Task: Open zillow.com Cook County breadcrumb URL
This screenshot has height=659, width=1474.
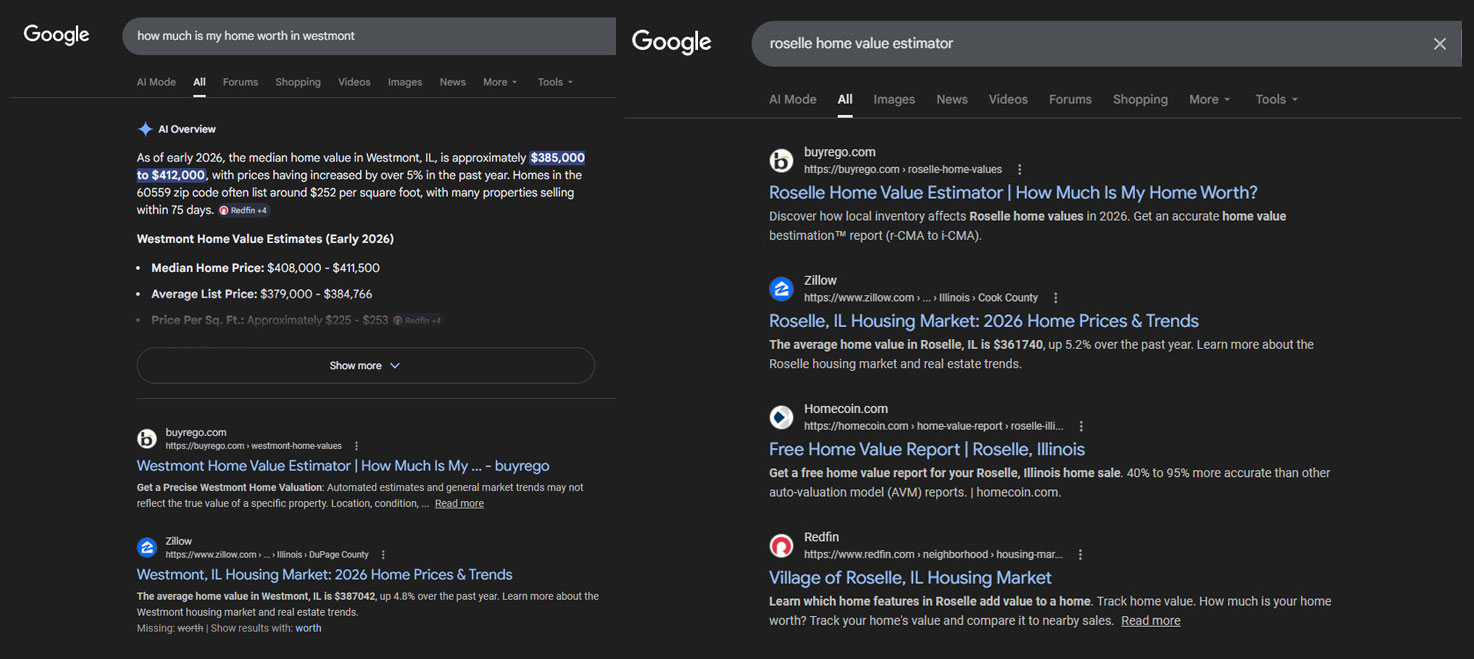Action: tap(921, 298)
